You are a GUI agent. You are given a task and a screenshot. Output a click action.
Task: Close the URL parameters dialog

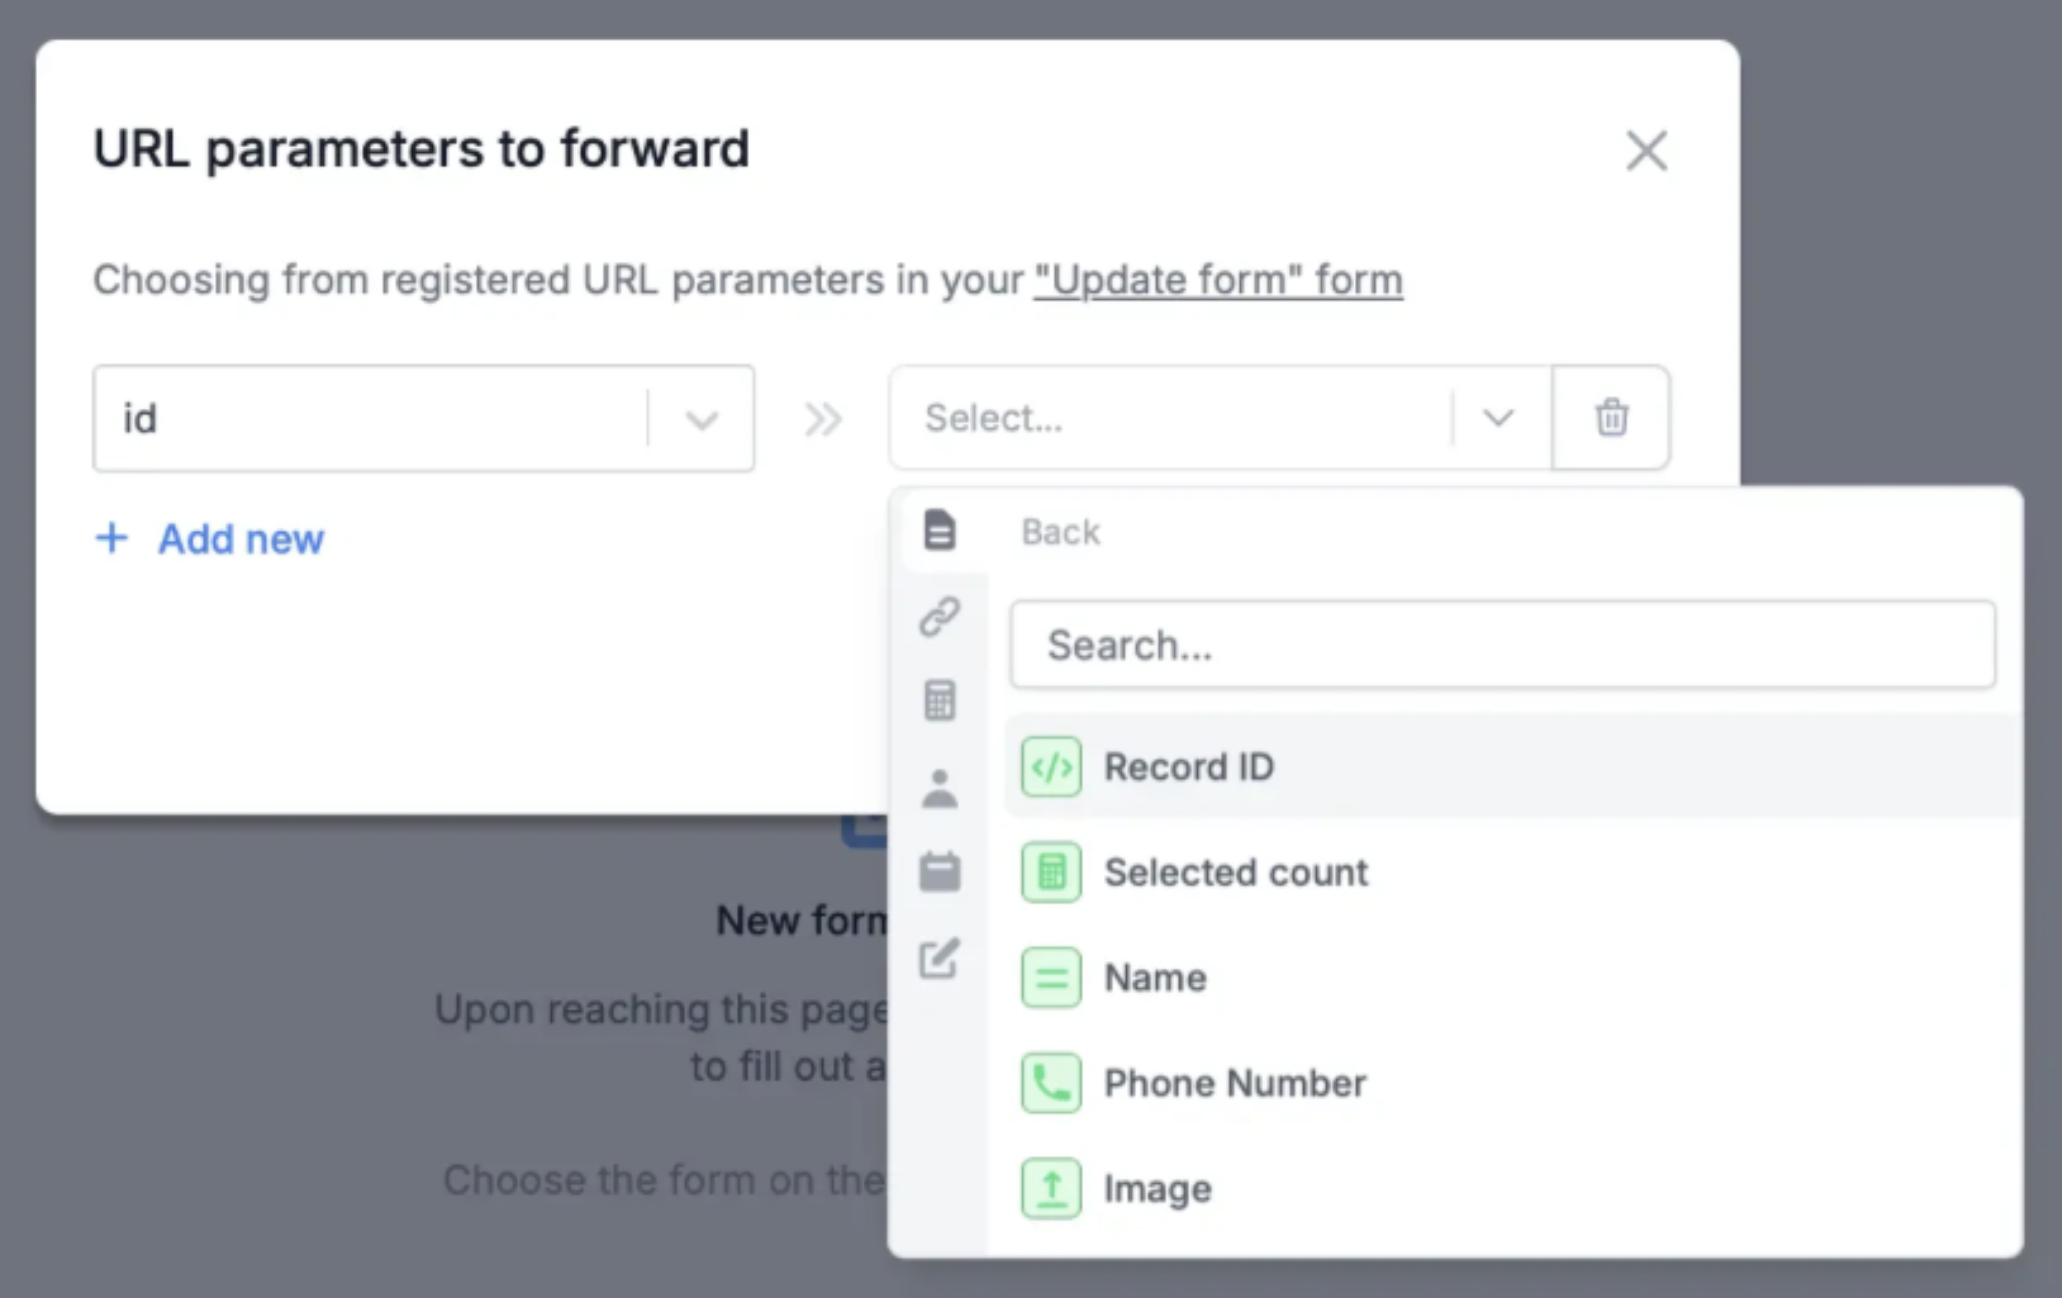(1646, 151)
